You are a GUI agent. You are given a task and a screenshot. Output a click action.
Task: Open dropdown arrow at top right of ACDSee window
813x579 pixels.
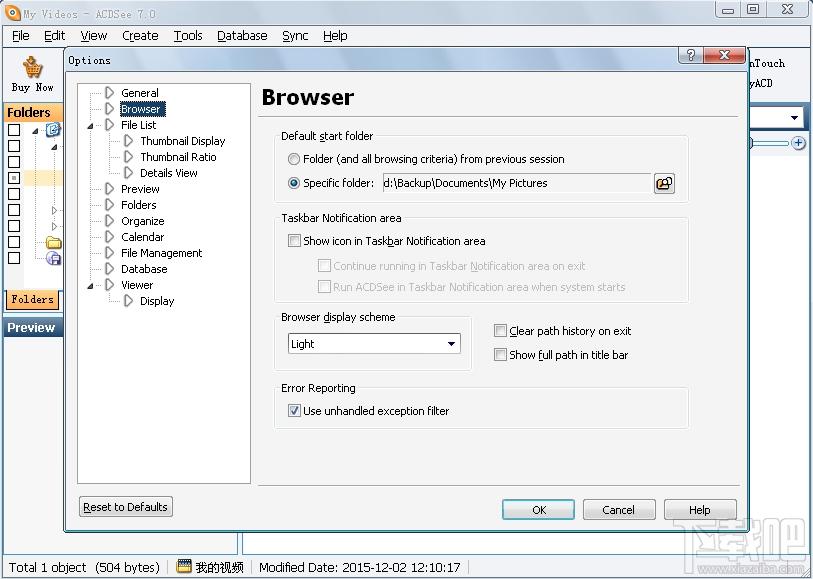[794, 118]
